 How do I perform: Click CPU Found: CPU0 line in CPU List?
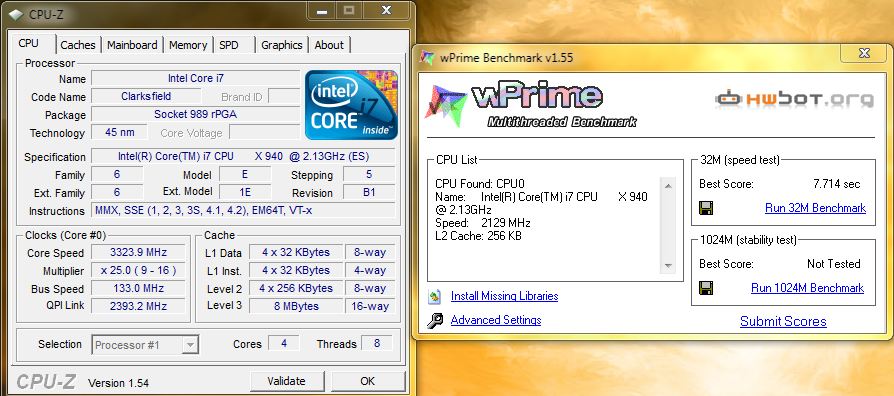point(479,183)
